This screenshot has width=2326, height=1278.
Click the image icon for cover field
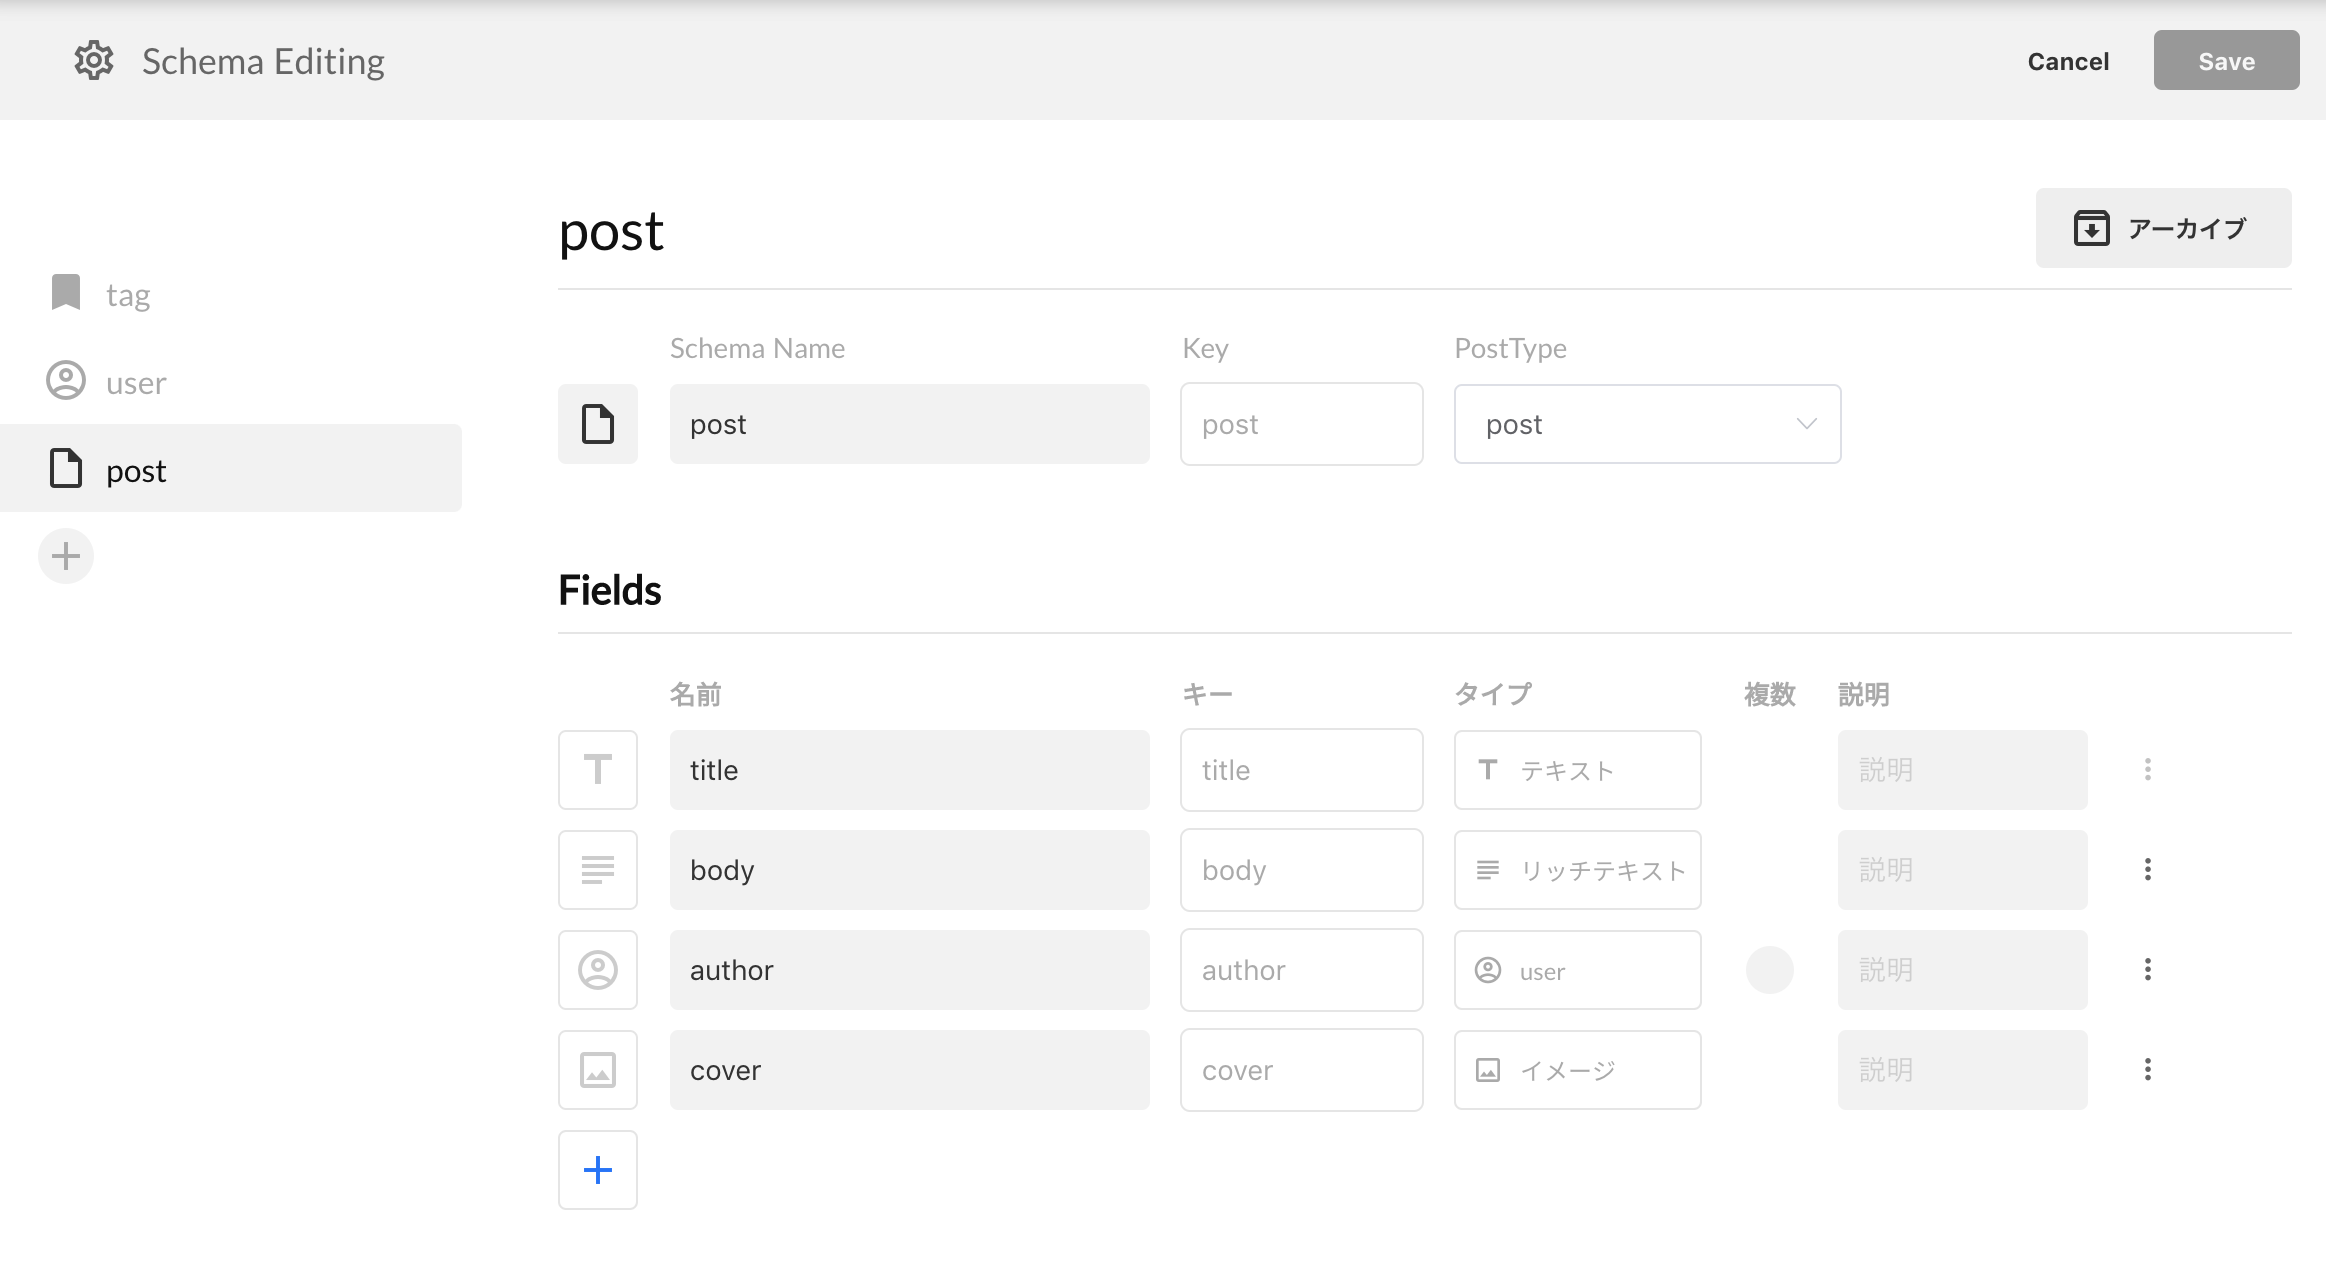598,1070
